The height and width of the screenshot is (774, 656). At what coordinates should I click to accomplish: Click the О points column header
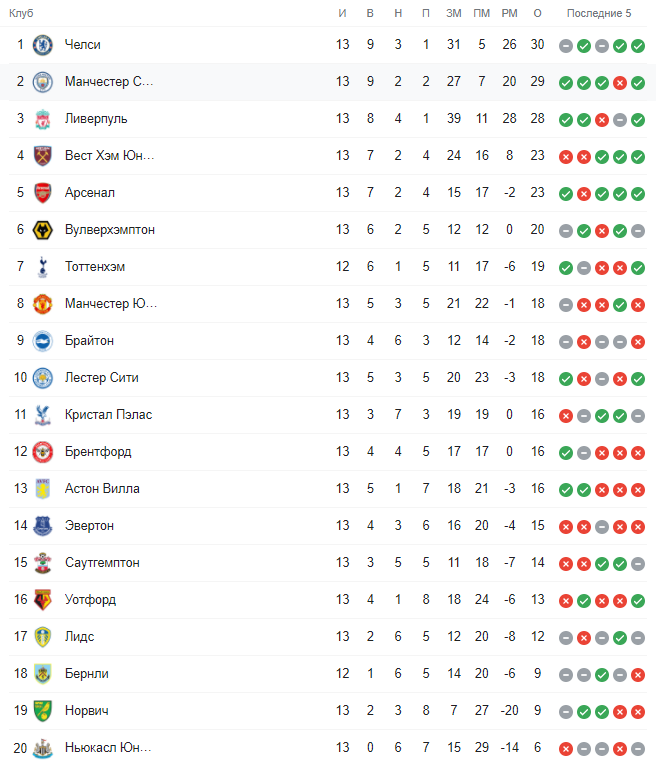537,13
